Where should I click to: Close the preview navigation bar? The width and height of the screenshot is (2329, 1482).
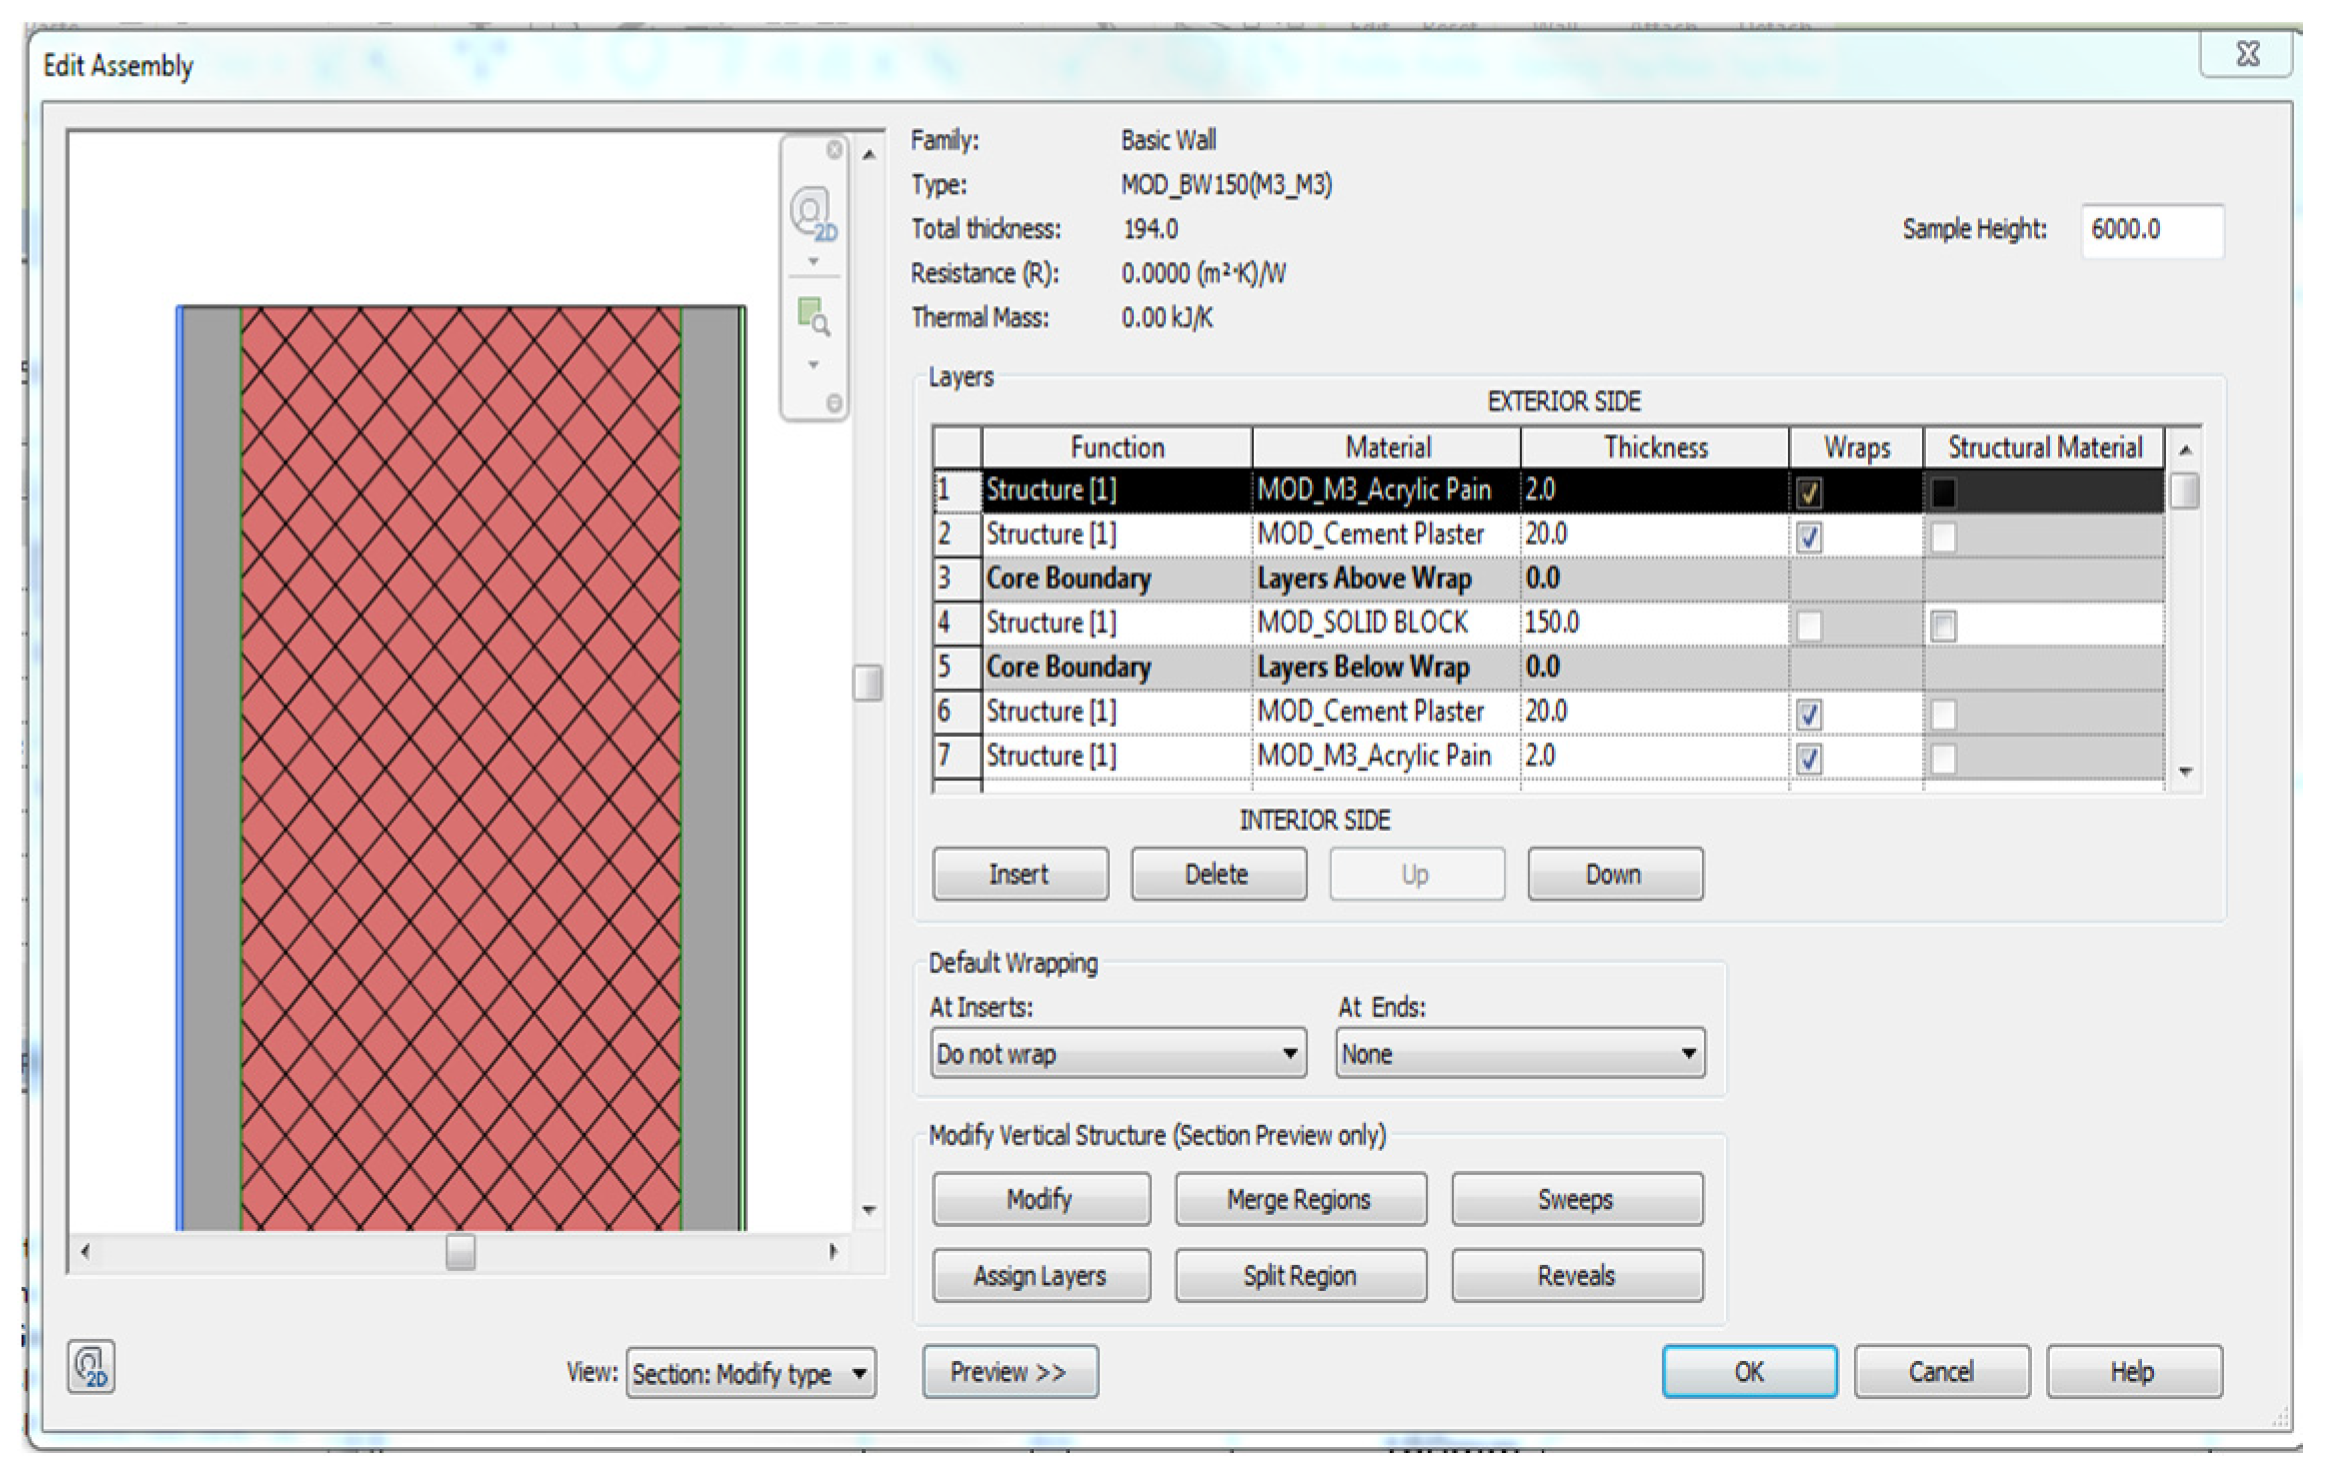(834, 150)
